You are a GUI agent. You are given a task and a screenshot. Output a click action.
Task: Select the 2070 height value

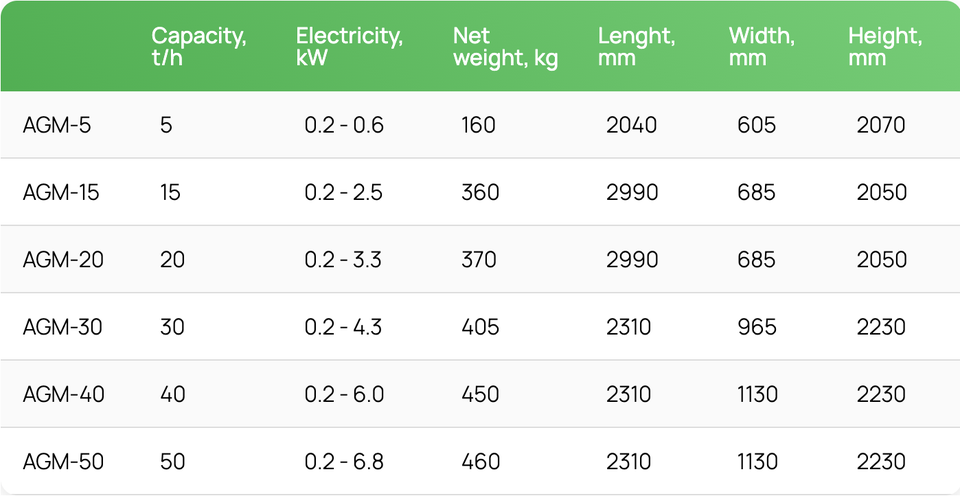(x=881, y=125)
